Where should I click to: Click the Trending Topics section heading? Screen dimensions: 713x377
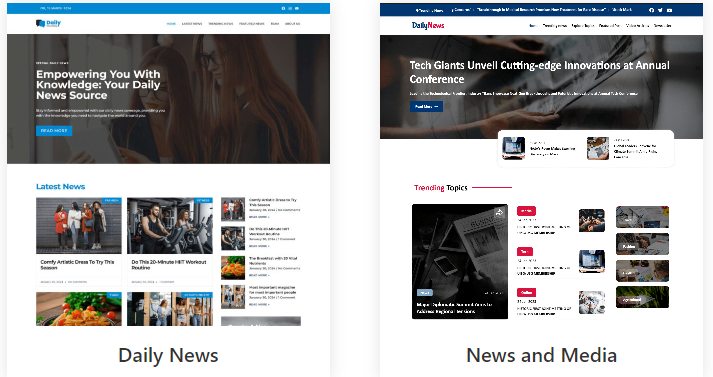pyautogui.click(x=441, y=187)
